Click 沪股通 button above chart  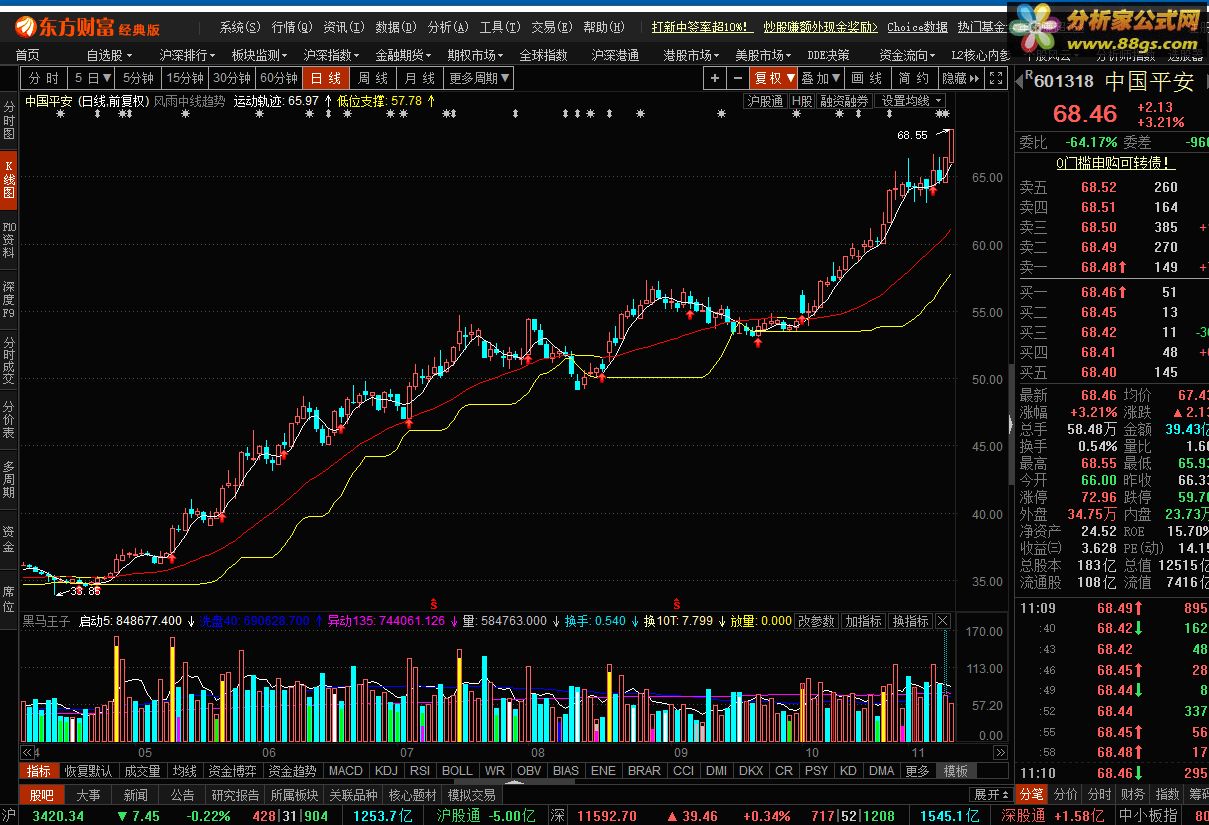(765, 101)
